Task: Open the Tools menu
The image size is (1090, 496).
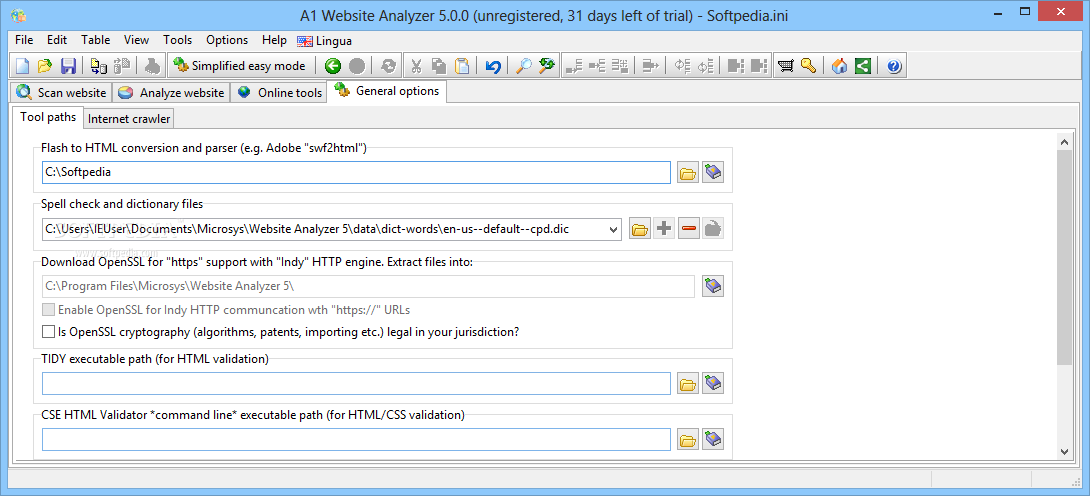Action: [x=178, y=40]
